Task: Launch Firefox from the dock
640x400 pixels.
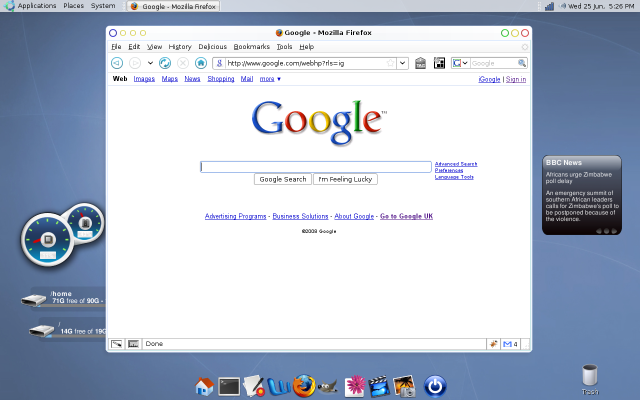Action: 304,386
